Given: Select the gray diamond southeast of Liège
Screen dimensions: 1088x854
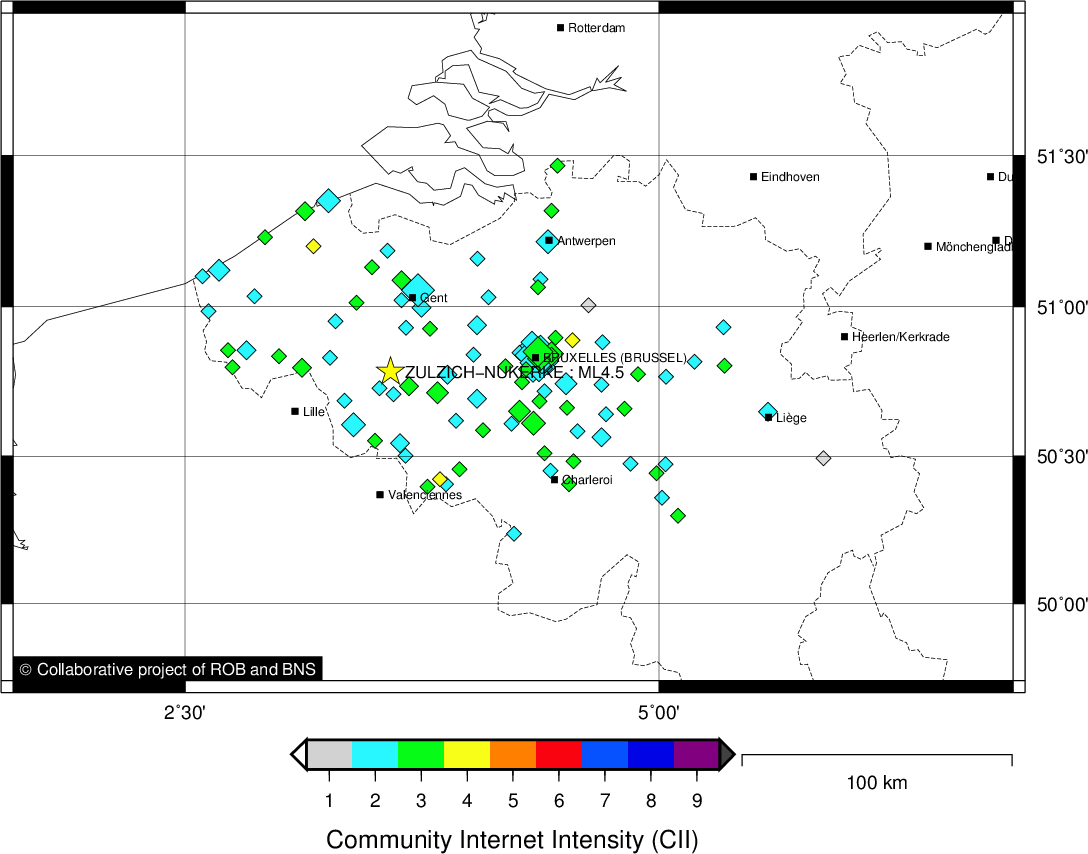Looking at the screenshot, I should pos(823,458).
